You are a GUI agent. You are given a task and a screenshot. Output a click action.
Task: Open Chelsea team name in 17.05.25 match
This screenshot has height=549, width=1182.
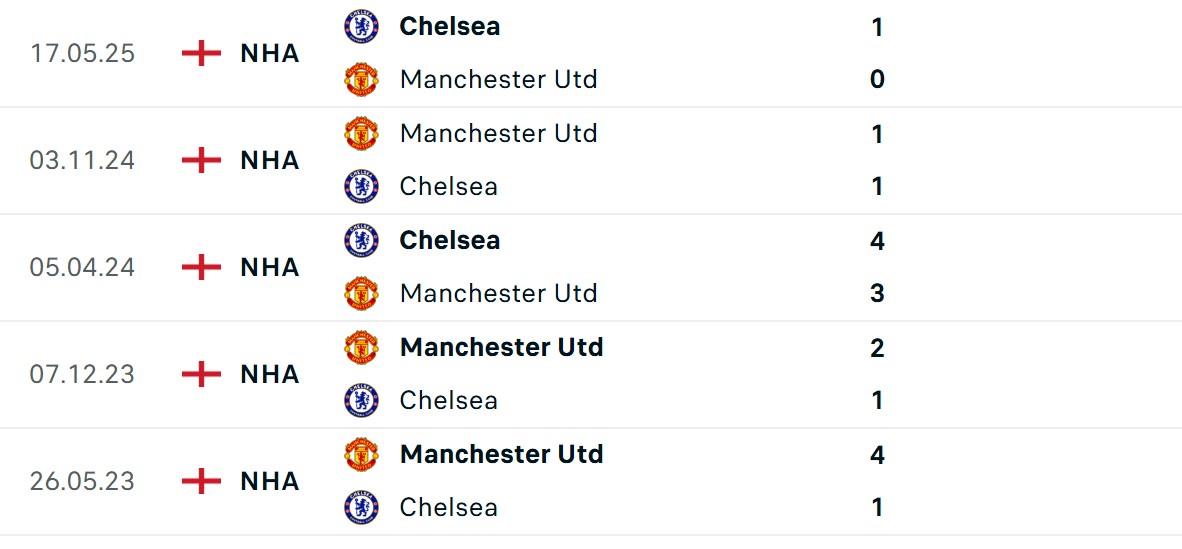(x=450, y=26)
